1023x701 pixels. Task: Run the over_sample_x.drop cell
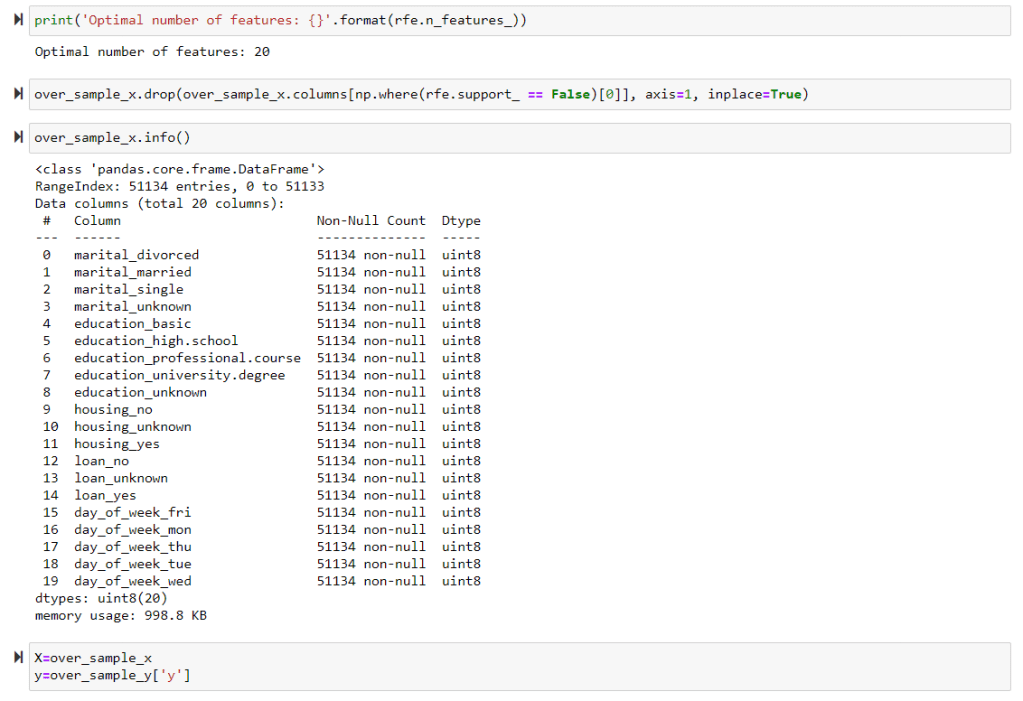pos(19,94)
